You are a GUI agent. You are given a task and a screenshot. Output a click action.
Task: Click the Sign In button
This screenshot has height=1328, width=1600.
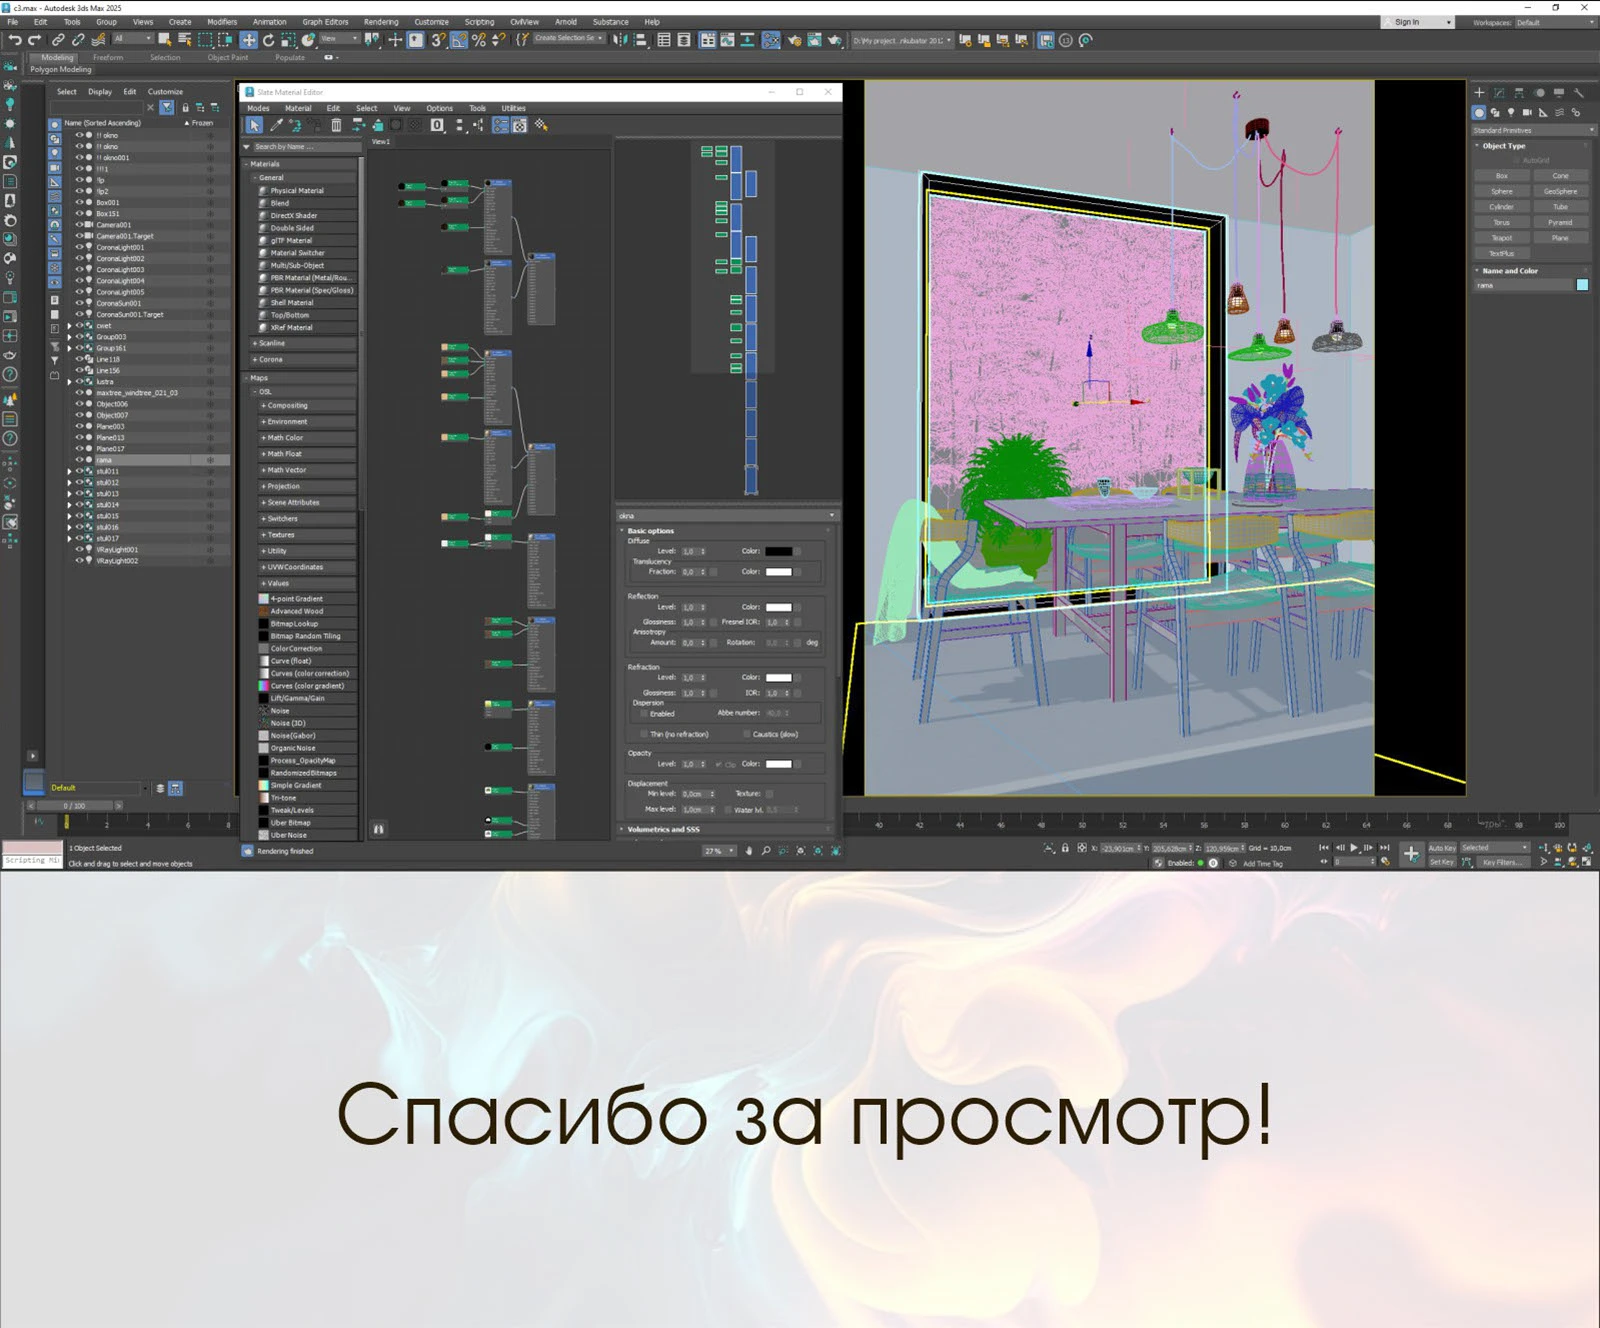point(1416,22)
